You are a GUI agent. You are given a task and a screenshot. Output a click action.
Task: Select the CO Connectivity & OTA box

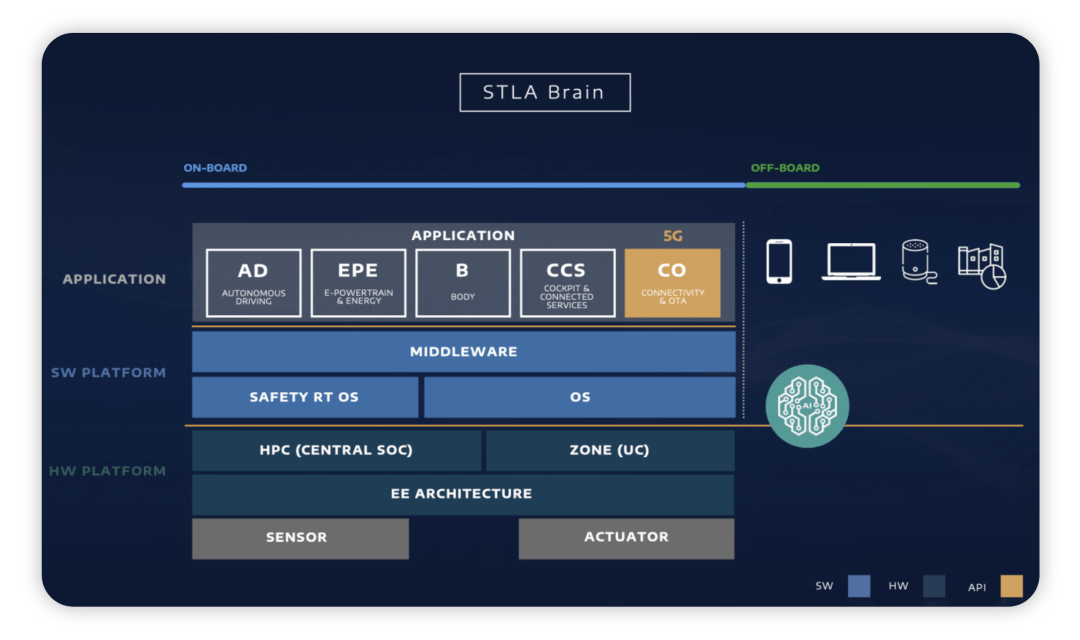coord(672,283)
